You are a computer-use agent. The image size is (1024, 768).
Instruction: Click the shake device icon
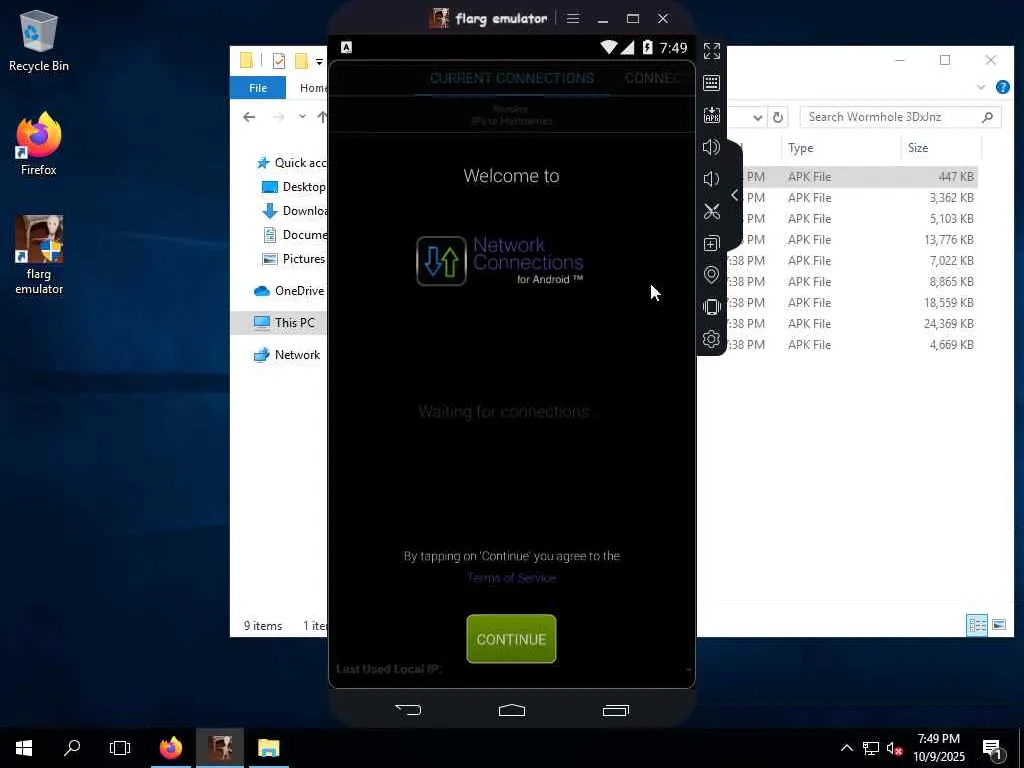pos(711,307)
